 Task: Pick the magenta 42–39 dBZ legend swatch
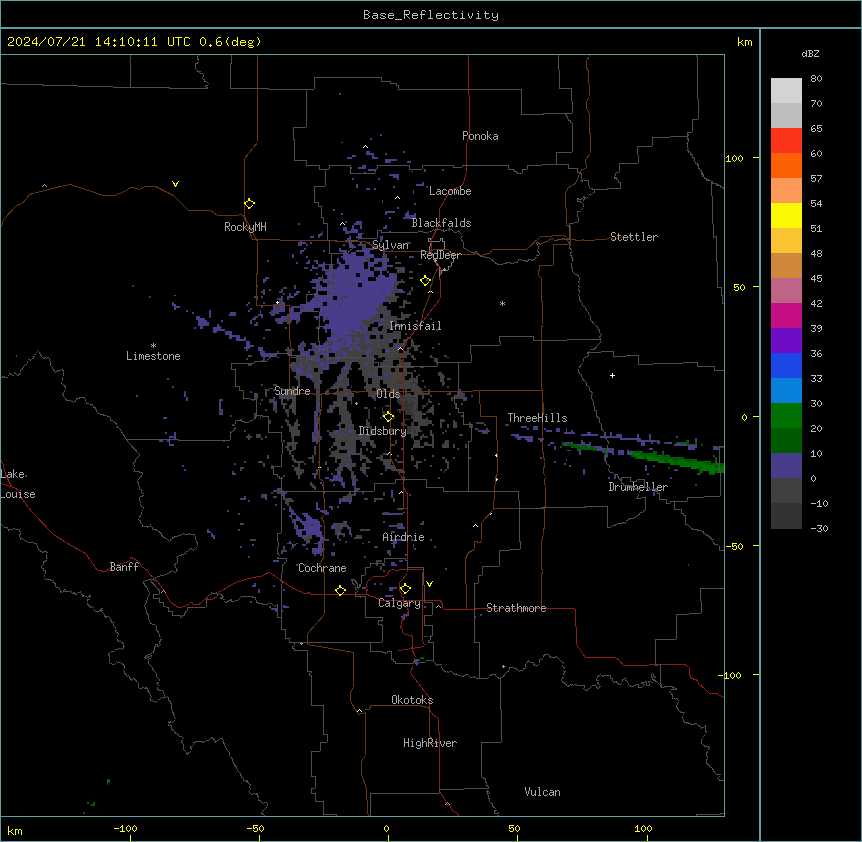click(x=786, y=315)
